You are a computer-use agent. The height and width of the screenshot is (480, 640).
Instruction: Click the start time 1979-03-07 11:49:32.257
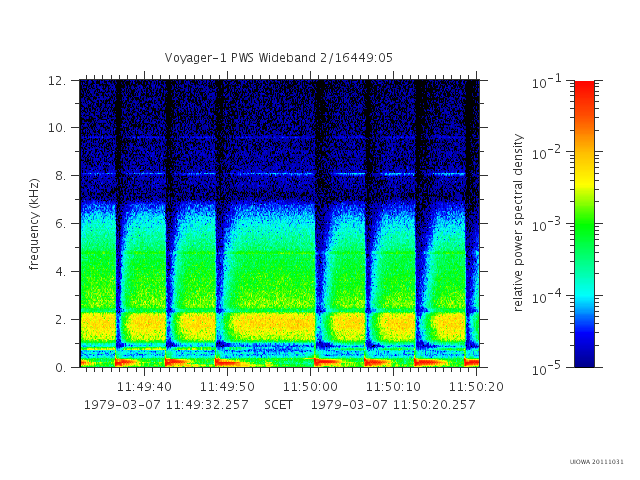pyautogui.click(x=166, y=405)
